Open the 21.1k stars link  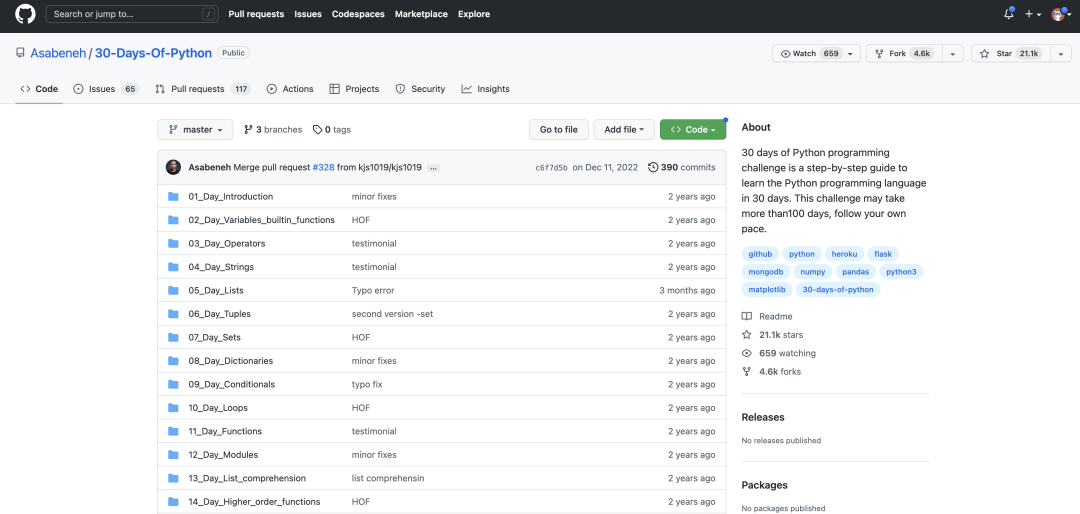tap(772, 335)
